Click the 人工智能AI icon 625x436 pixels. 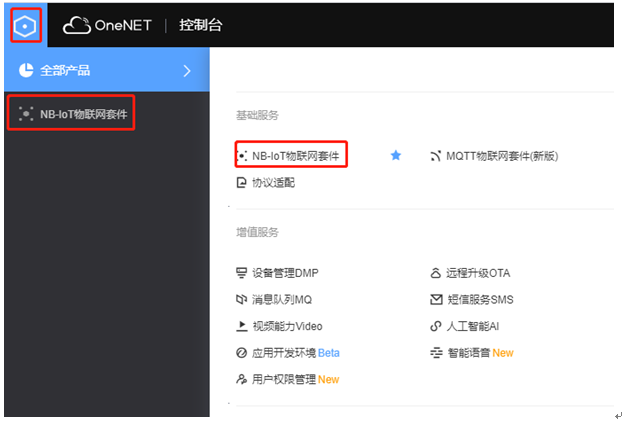click(436, 326)
